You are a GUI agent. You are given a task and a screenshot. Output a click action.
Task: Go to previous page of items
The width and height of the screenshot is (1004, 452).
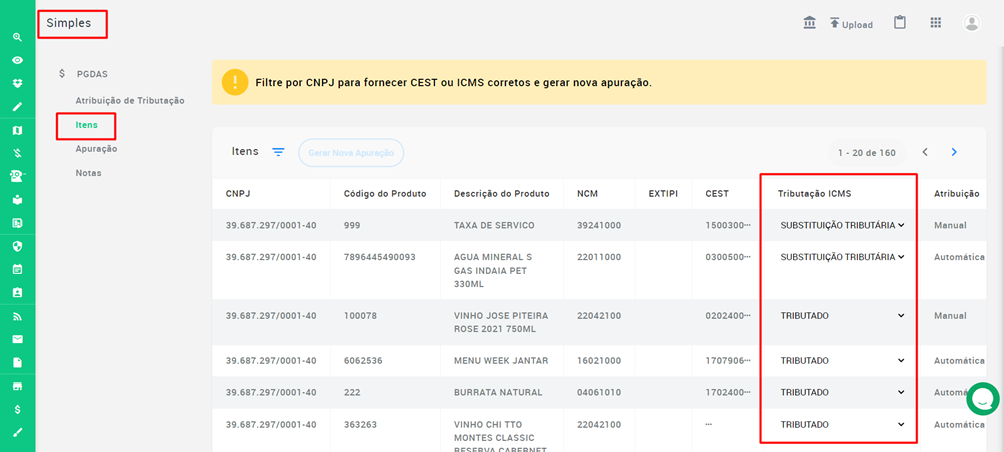point(925,152)
